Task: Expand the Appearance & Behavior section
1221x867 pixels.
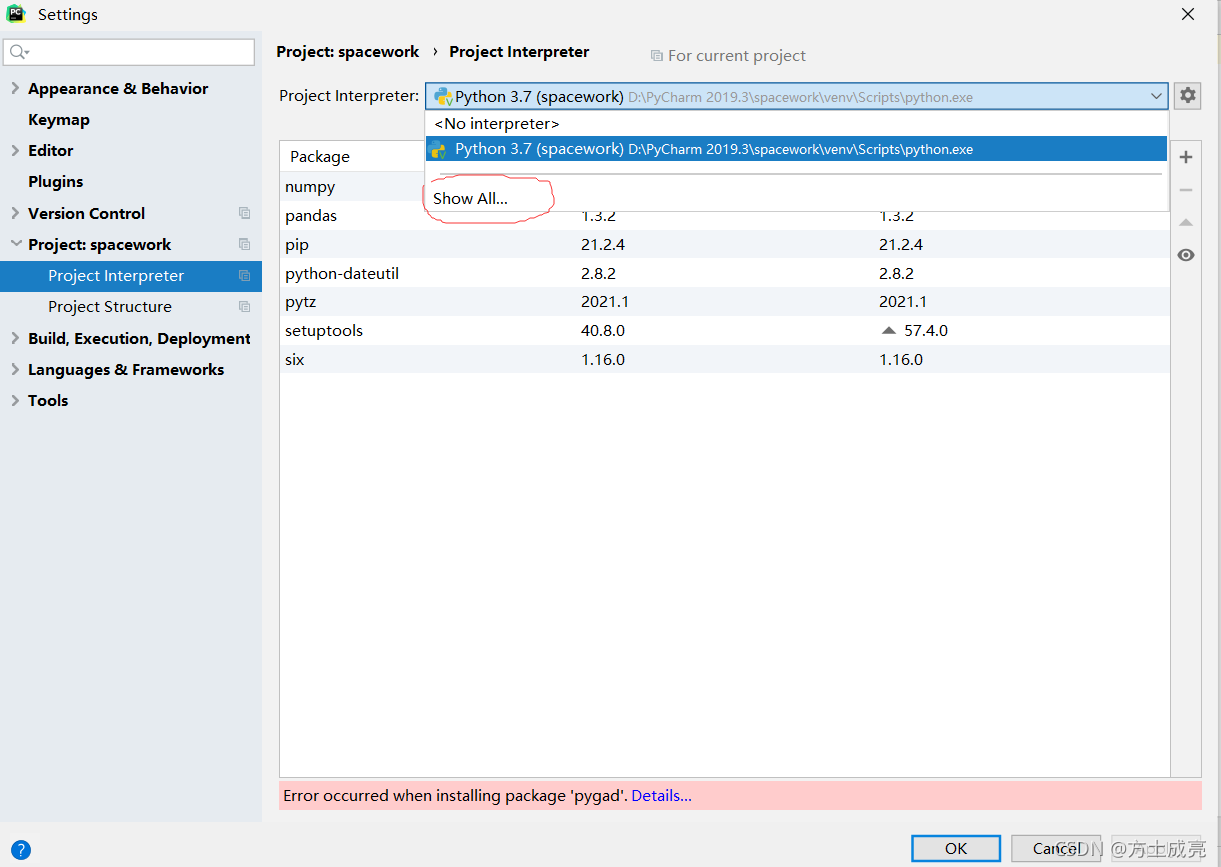Action: [15, 88]
